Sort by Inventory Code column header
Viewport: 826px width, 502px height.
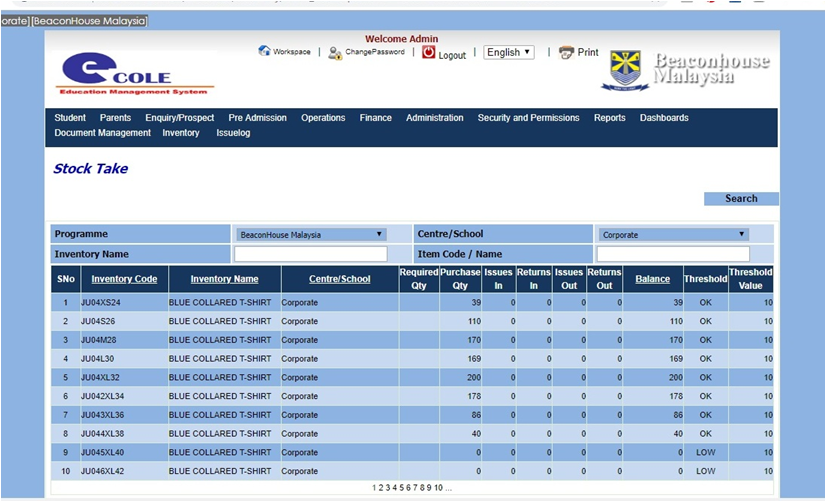(124, 279)
